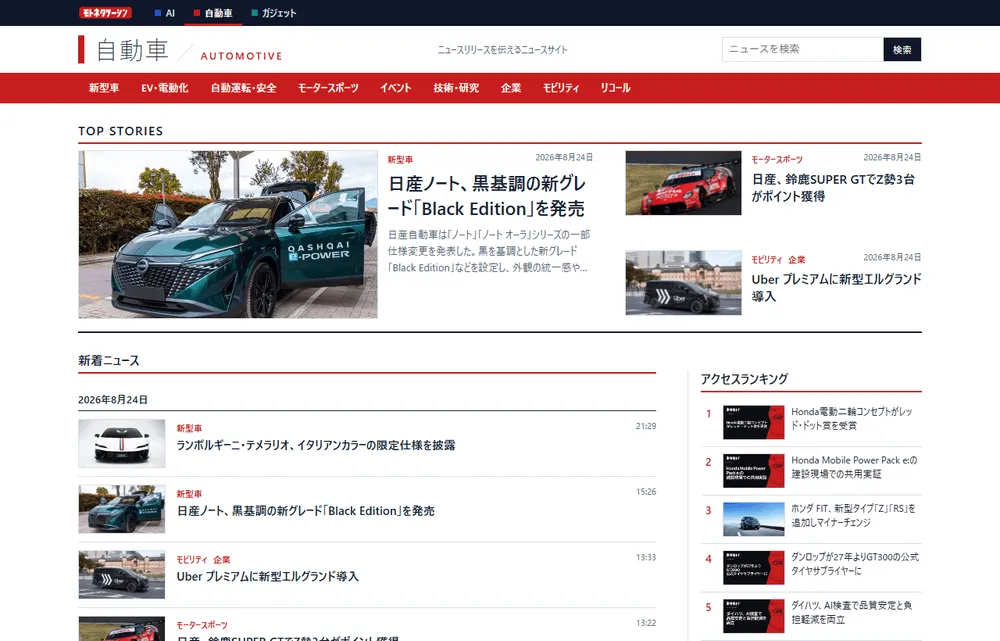Open the Uber van thumbnail in 新着ニュース

tap(122, 575)
